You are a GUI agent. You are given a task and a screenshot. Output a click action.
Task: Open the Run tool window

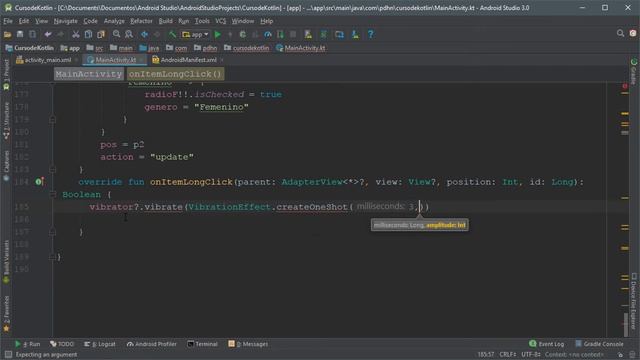[x=27, y=344]
